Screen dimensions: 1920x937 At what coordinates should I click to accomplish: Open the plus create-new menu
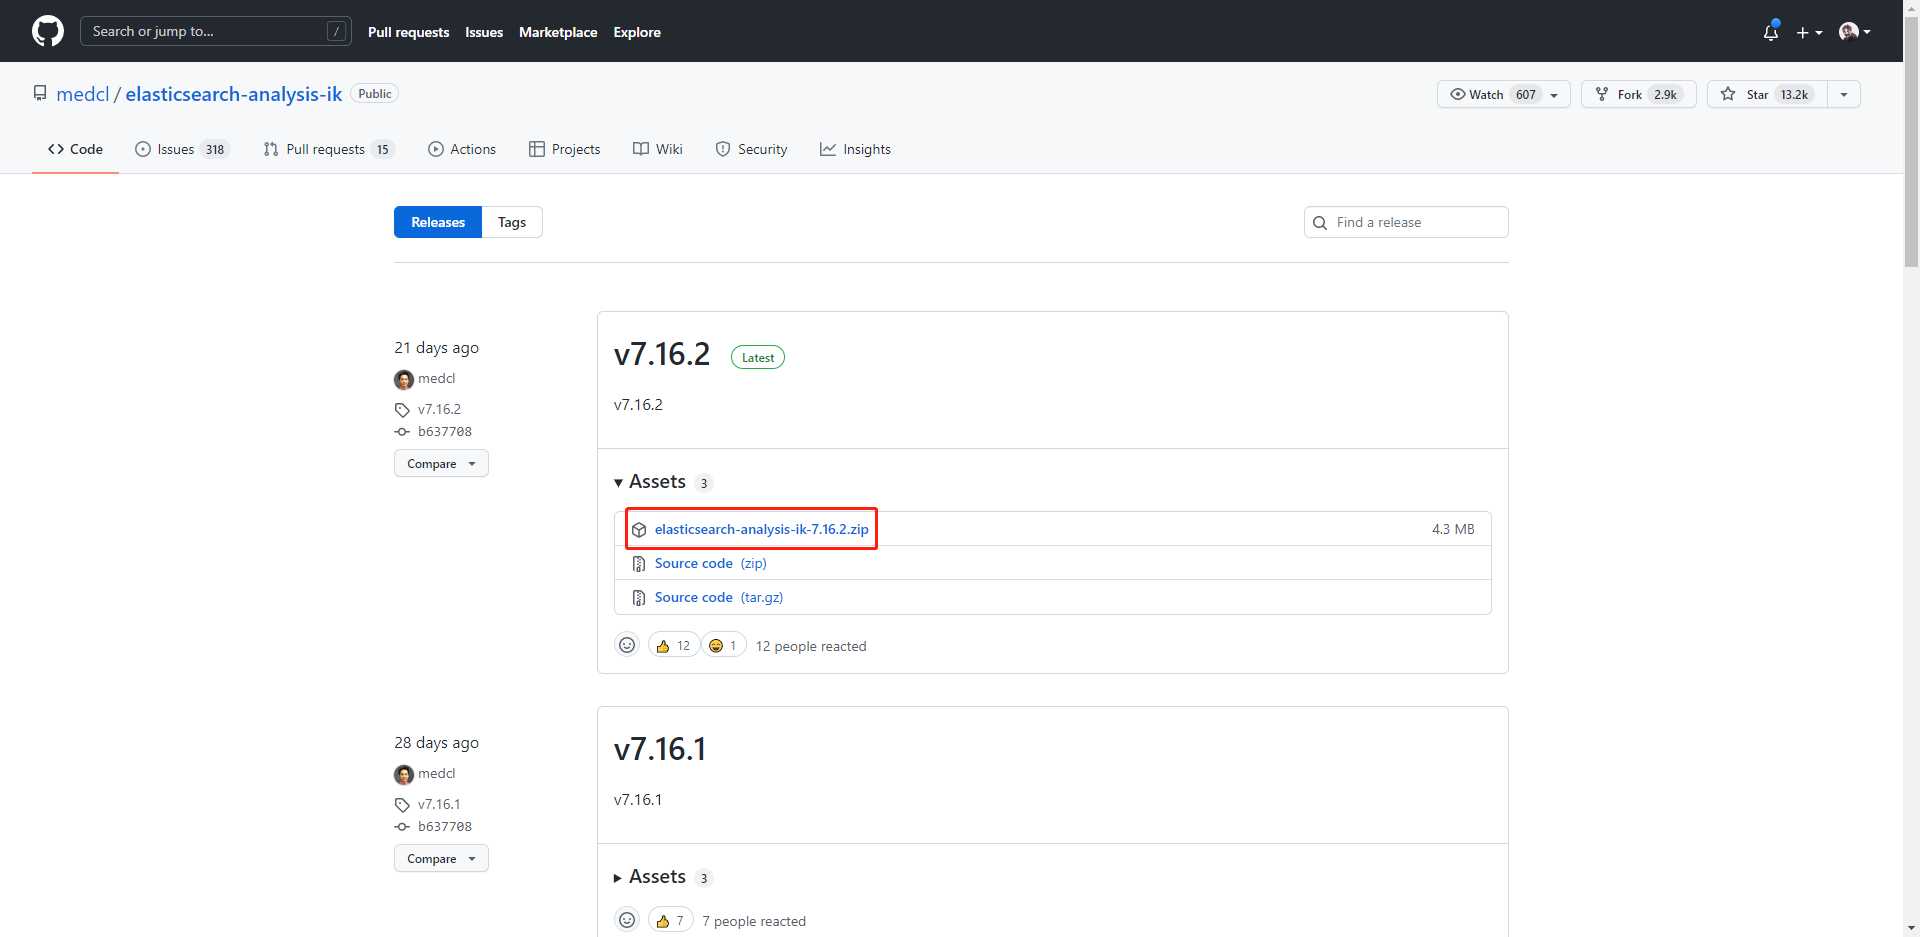1809,32
